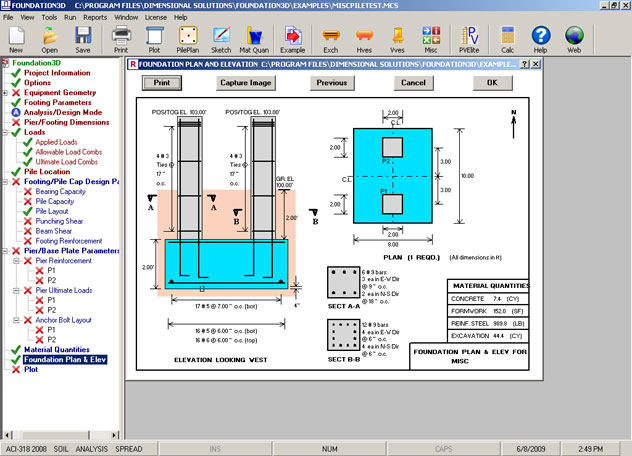
Task: Click the Capture Image button
Action: (x=245, y=83)
